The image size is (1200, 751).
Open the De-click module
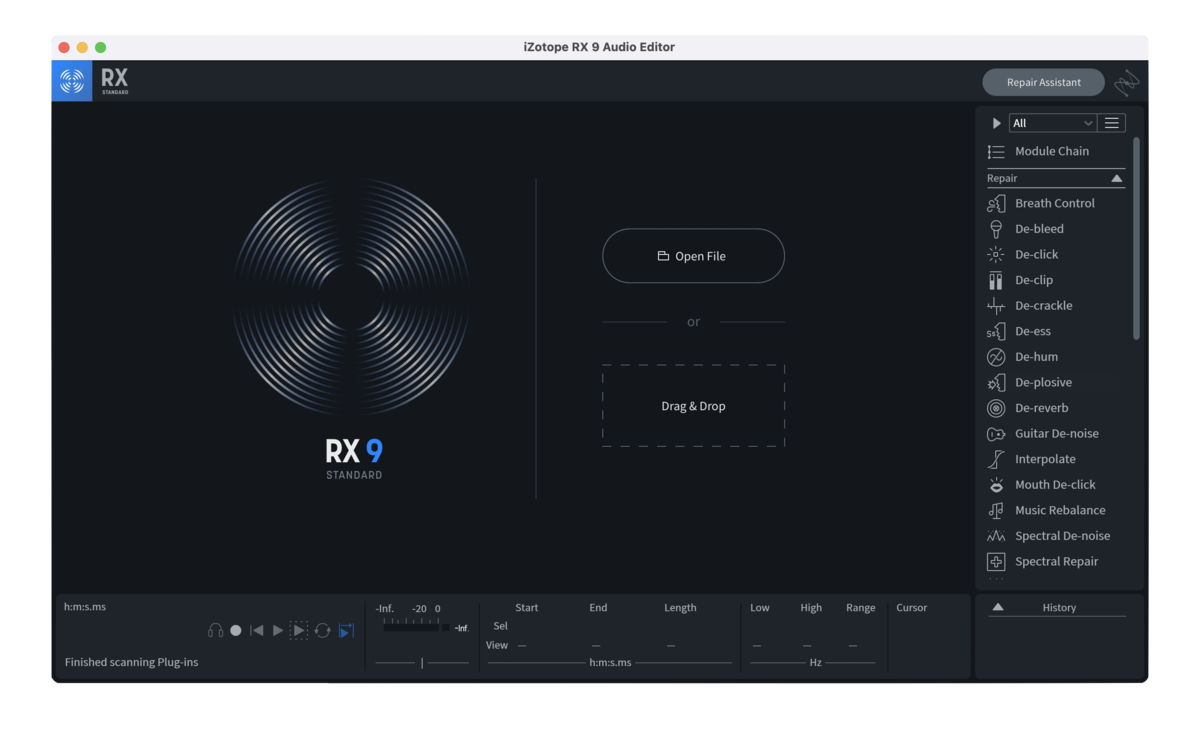(x=1022, y=254)
